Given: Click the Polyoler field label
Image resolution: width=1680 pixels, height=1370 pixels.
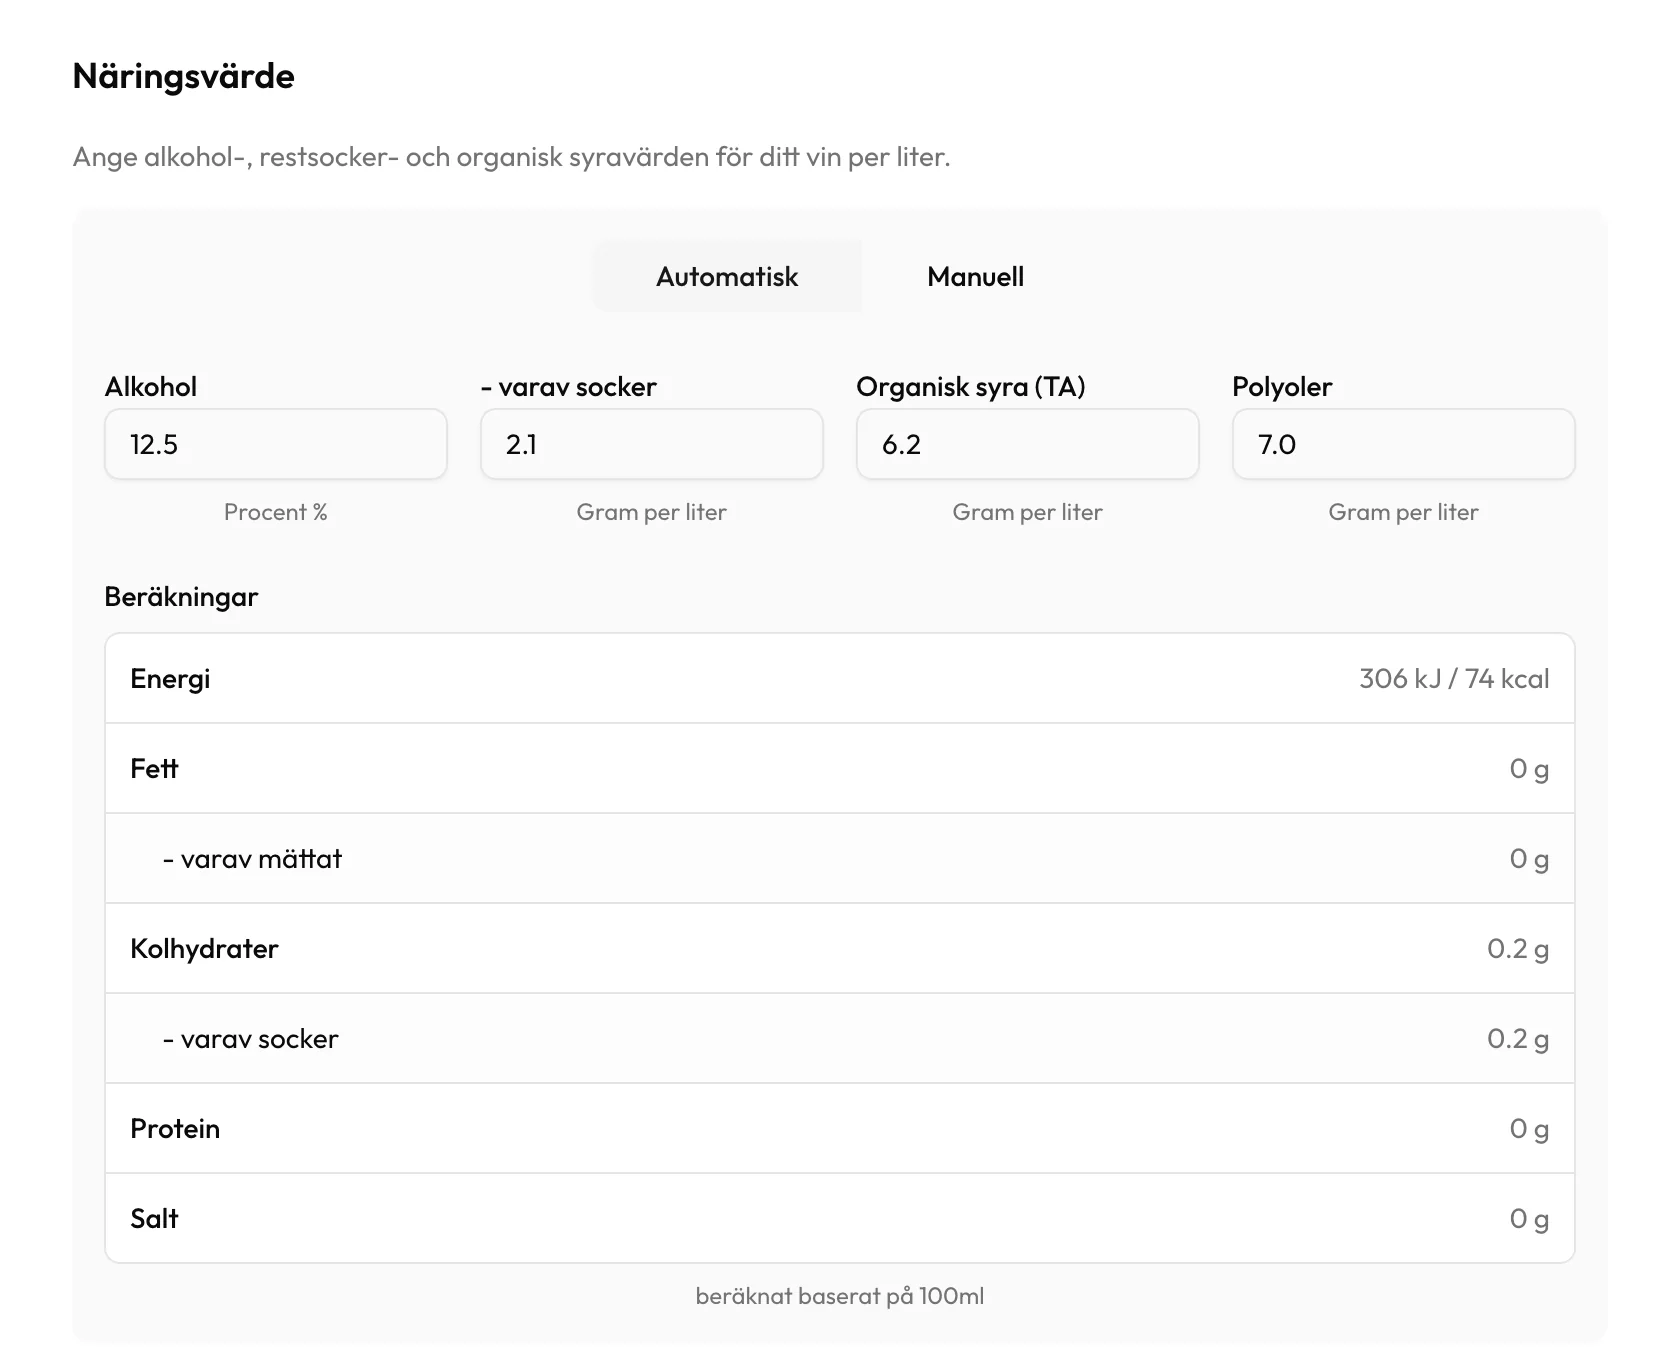Looking at the screenshot, I should [1282, 387].
